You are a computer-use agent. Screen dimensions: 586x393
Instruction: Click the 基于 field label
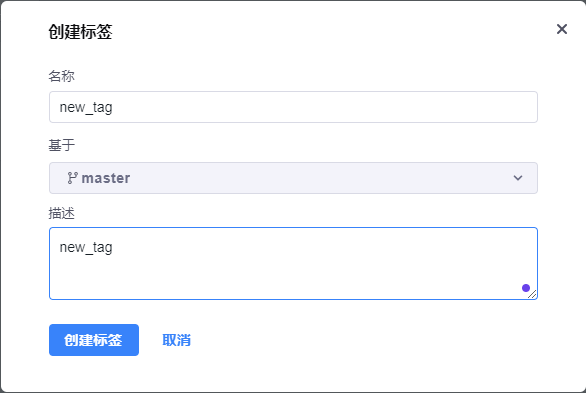click(x=62, y=145)
